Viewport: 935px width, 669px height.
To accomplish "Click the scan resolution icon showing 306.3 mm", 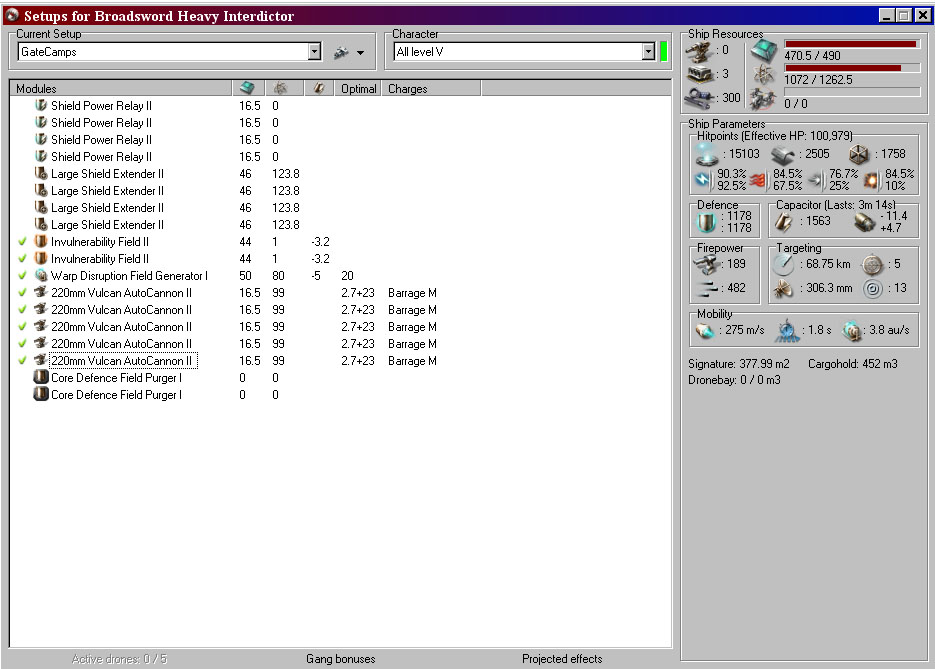I will (783, 289).
